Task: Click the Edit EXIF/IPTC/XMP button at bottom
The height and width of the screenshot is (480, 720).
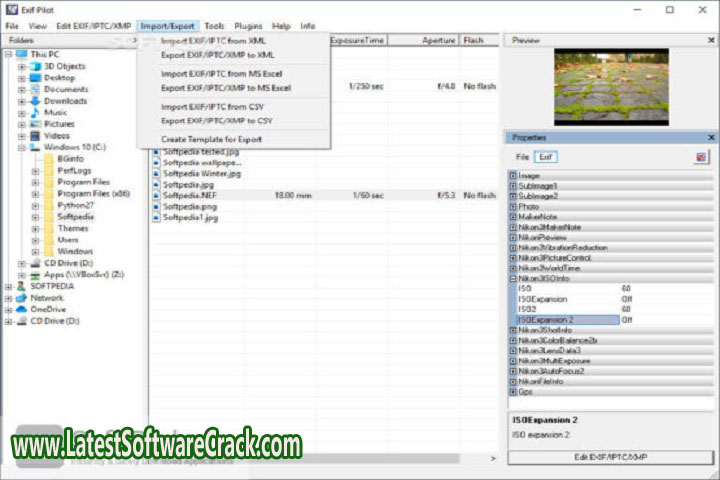Action: point(610,457)
